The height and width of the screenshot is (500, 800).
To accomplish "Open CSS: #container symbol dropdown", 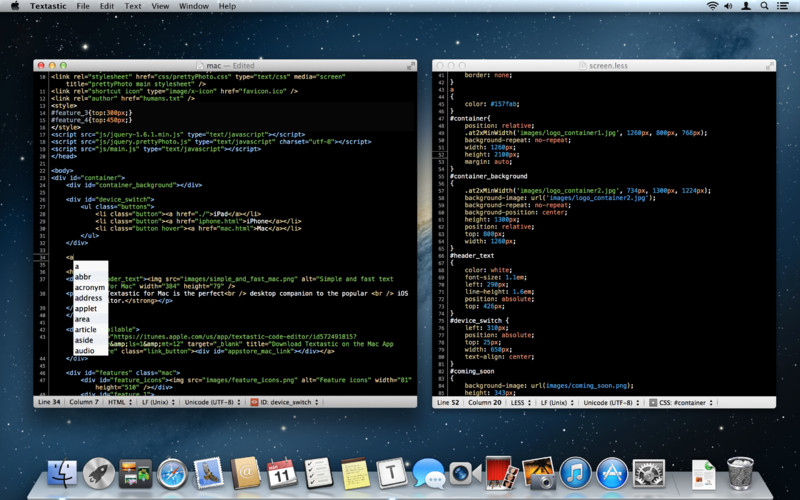I will (x=681, y=403).
